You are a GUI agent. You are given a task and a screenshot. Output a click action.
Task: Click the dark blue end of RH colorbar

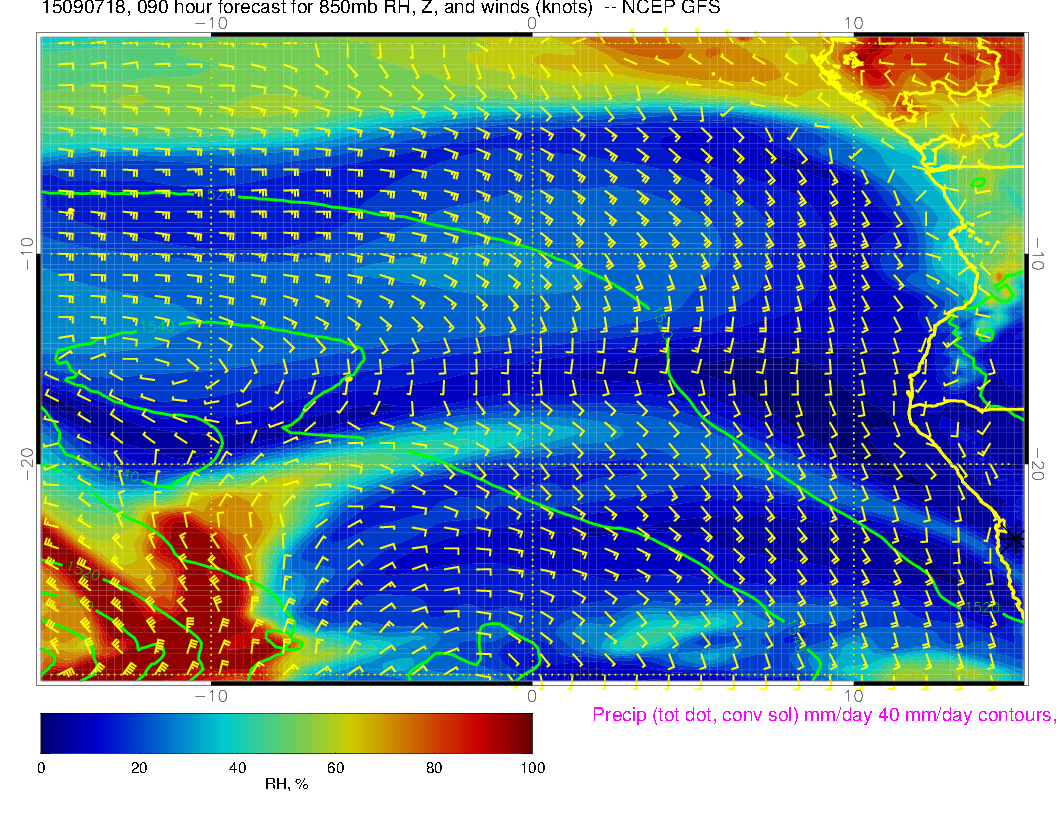(51, 733)
